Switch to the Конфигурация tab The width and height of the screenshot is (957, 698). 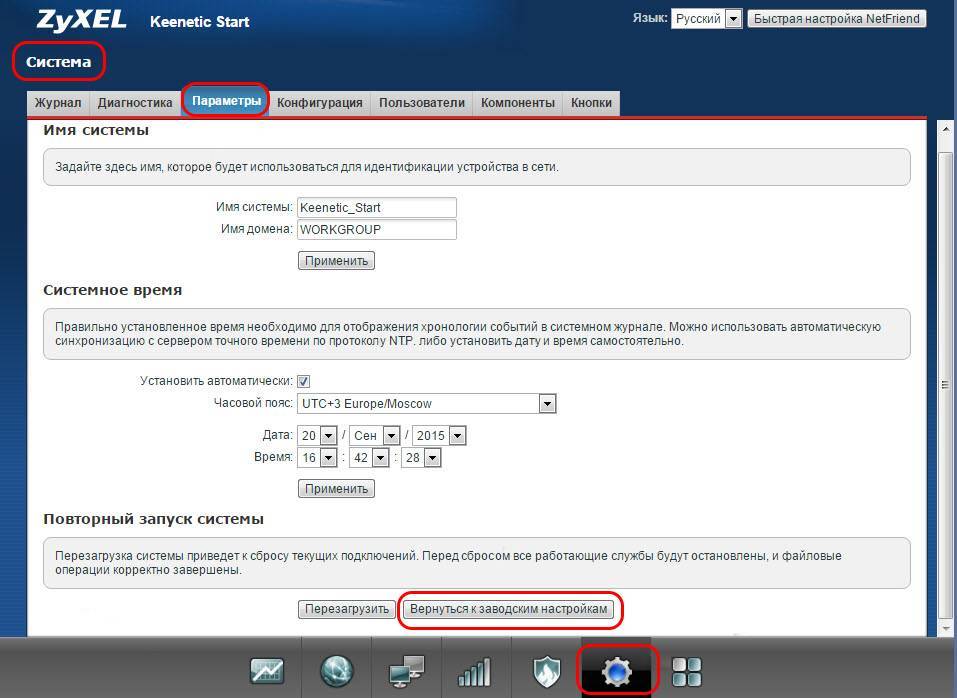[x=319, y=103]
